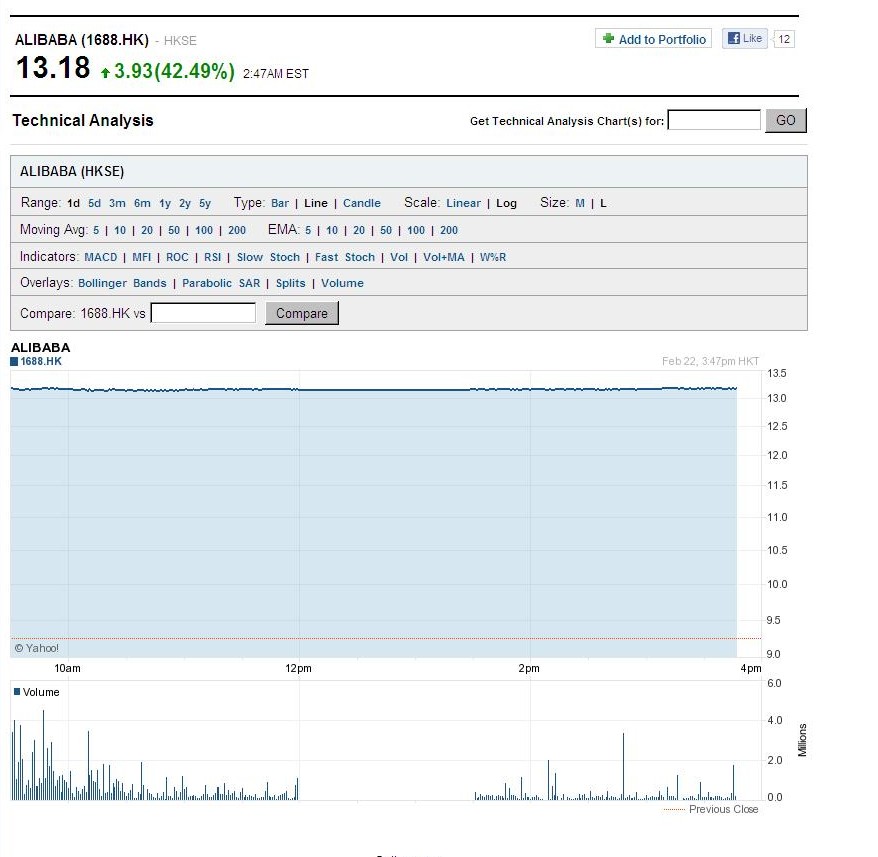Viewport: 878px width, 857px height.
Task: Add 20-day moving average
Action: tap(147, 230)
